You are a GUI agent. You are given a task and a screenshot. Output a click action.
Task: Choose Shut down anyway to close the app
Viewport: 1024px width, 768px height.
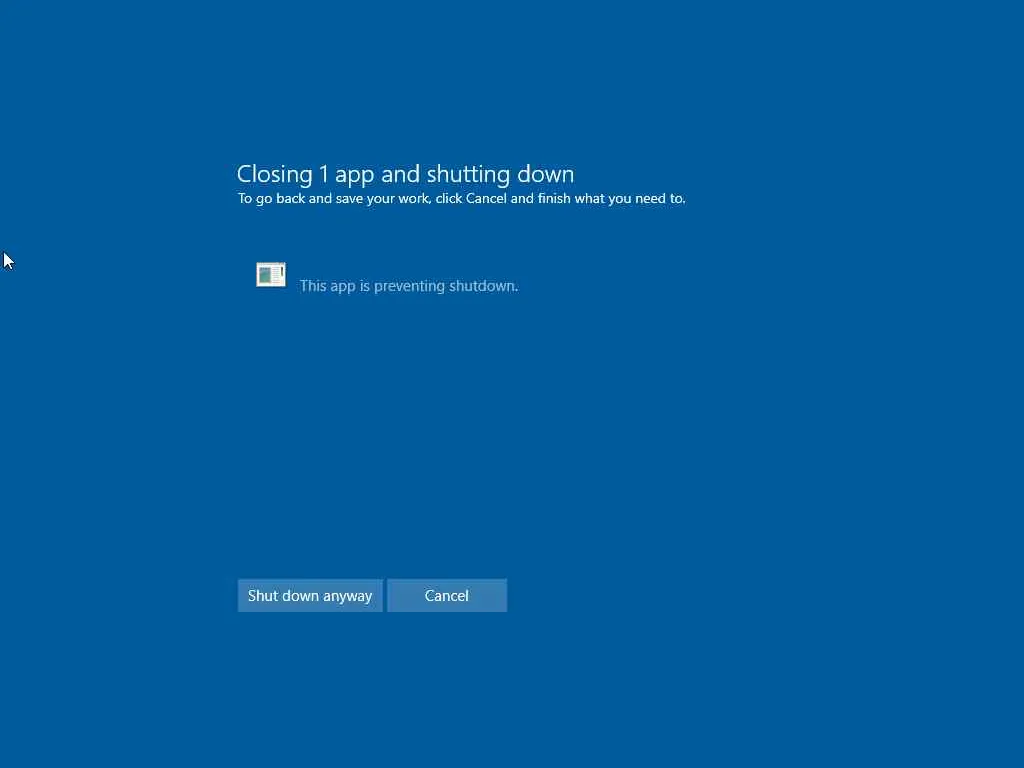[310, 596]
